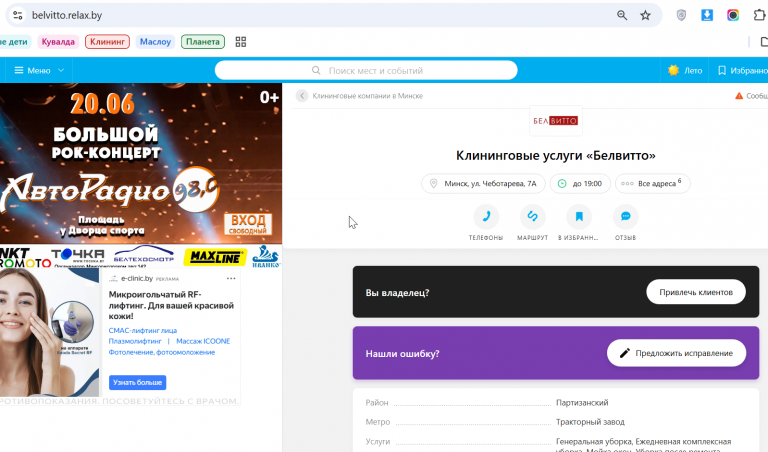
Task: Open Плазмолифтинг link
Action: (x=135, y=341)
